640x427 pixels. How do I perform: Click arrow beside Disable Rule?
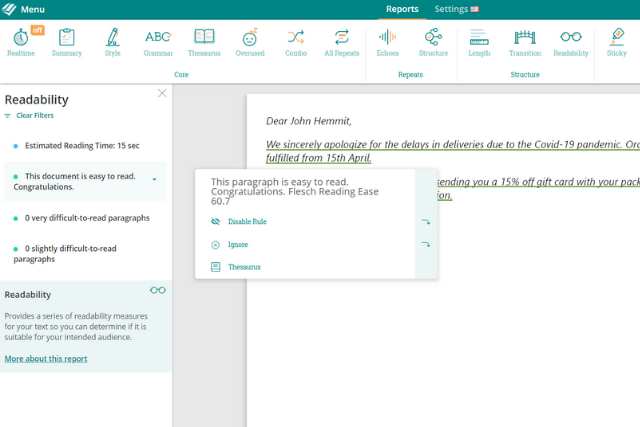[426, 222]
